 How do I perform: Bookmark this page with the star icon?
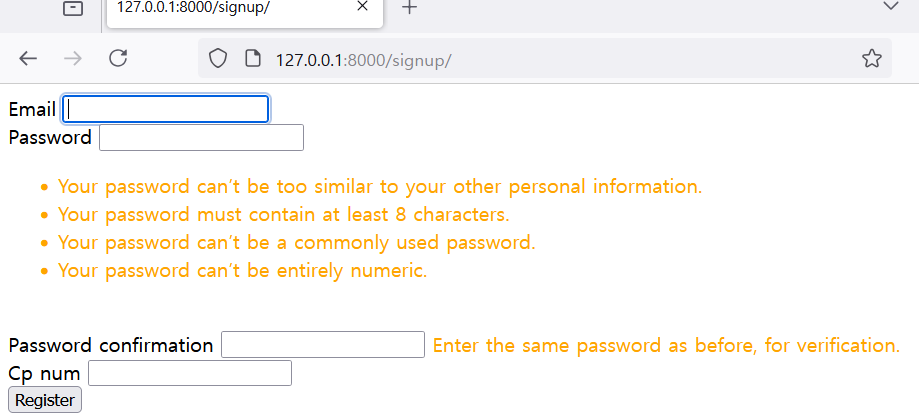pyautogui.click(x=871, y=59)
